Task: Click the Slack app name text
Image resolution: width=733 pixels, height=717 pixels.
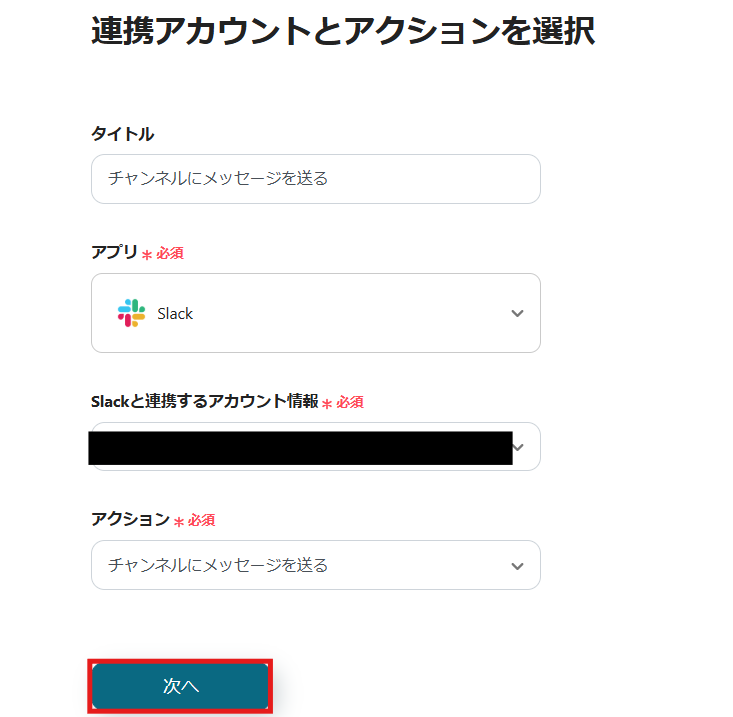Action: coord(175,314)
